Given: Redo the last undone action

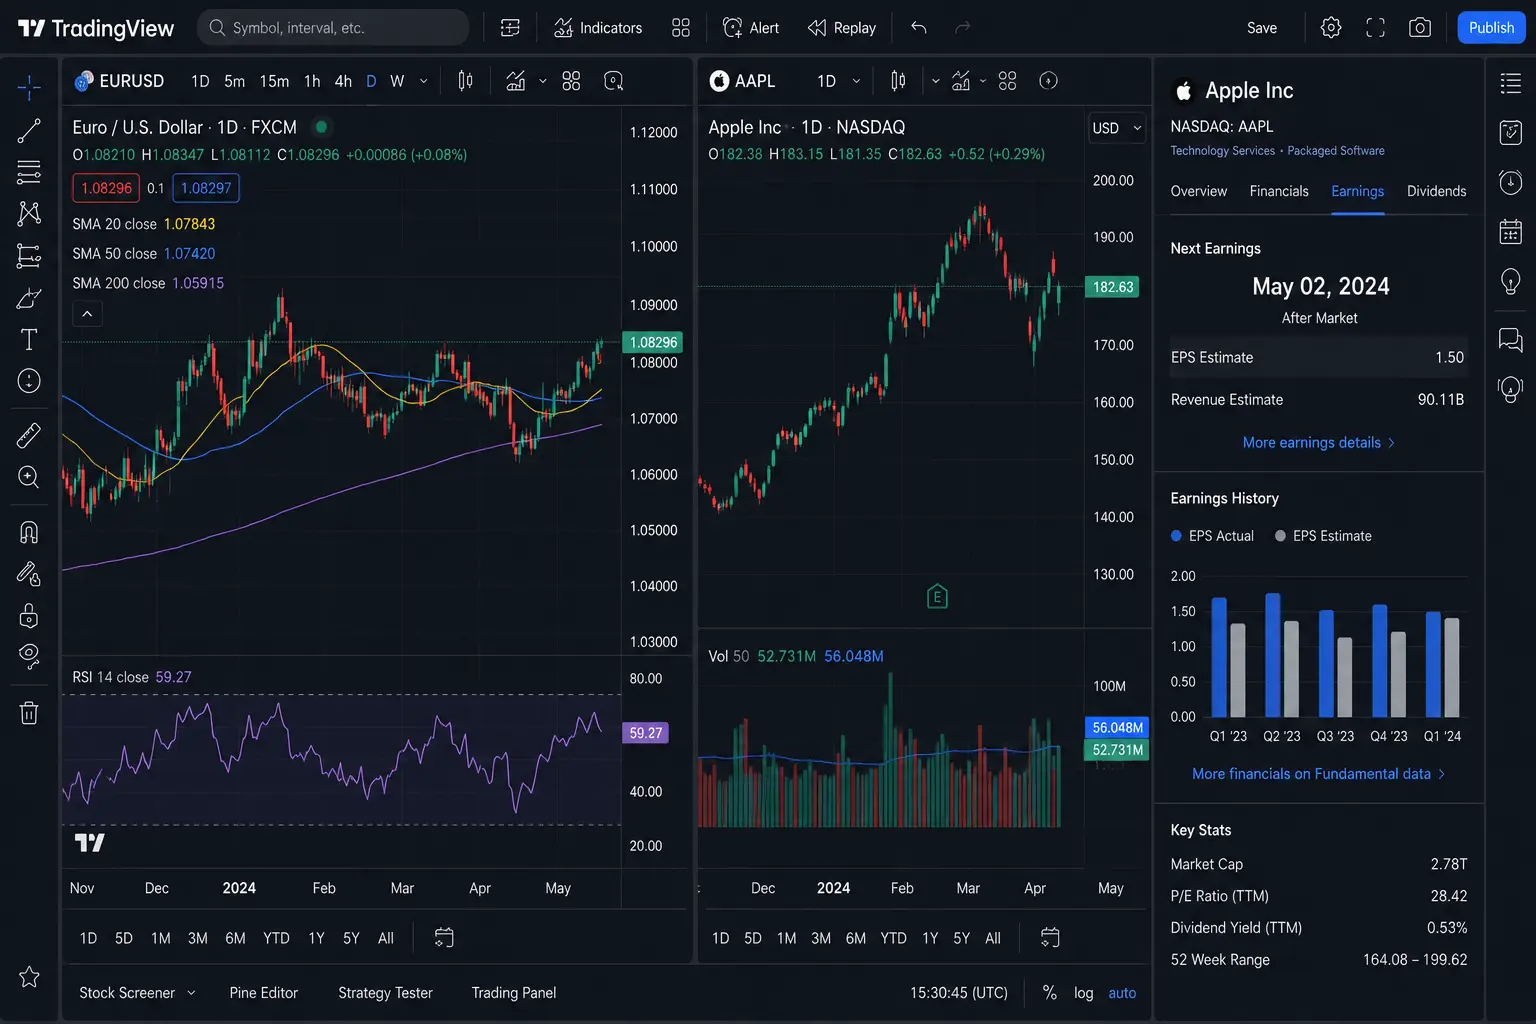Looking at the screenshot, I should 962,28.
